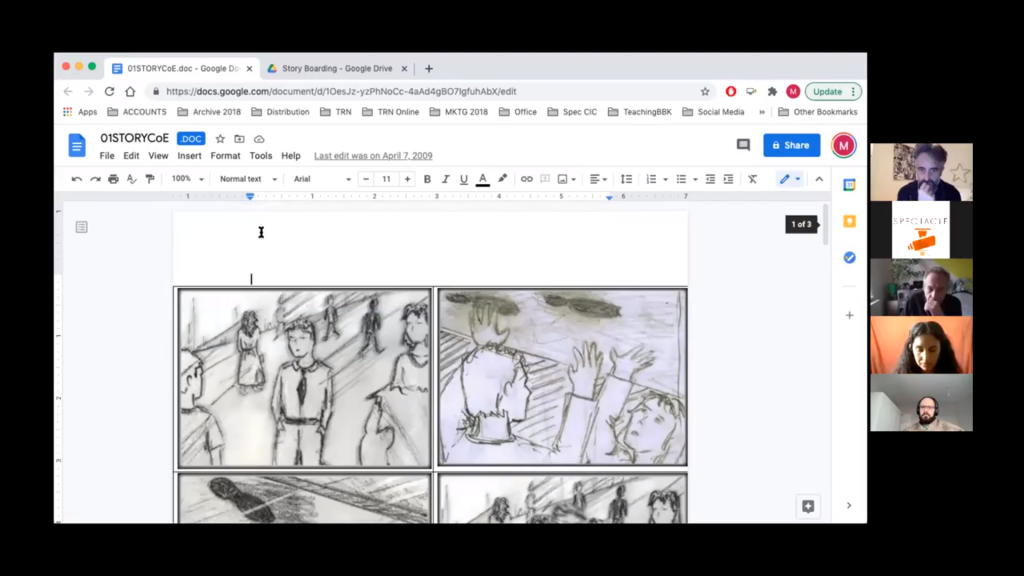Select the first storyboard sketch image
The height and width of the screenshot is (576, 1024).
pos(304,379)
